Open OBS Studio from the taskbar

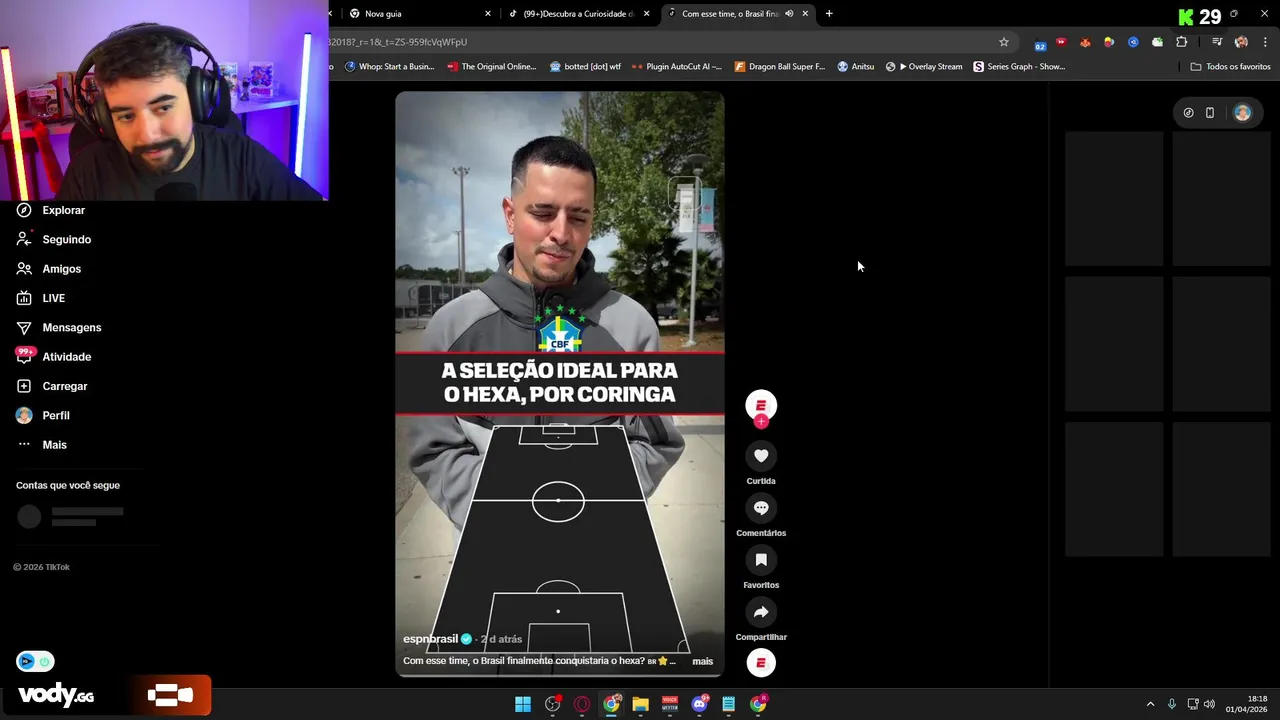(x=552, y=704)
